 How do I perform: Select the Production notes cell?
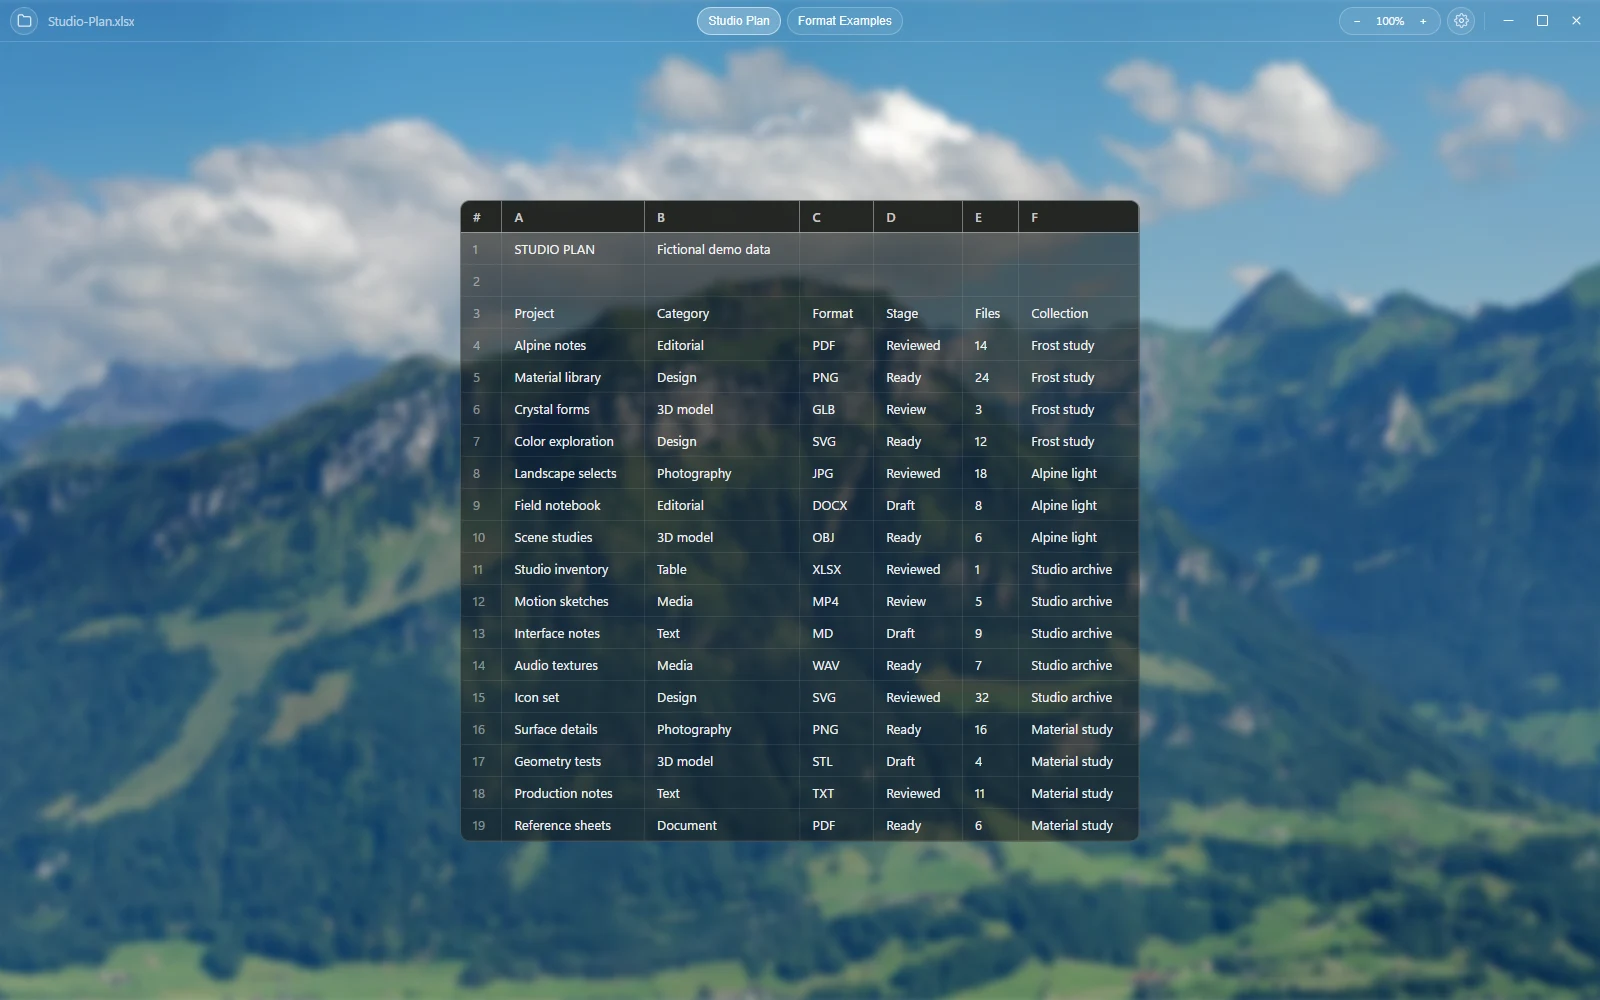tap(573, 793)
